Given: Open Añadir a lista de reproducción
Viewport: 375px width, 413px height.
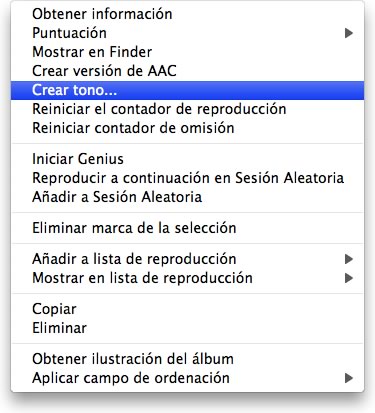Looking at the screenshot, I should point(187,259).
